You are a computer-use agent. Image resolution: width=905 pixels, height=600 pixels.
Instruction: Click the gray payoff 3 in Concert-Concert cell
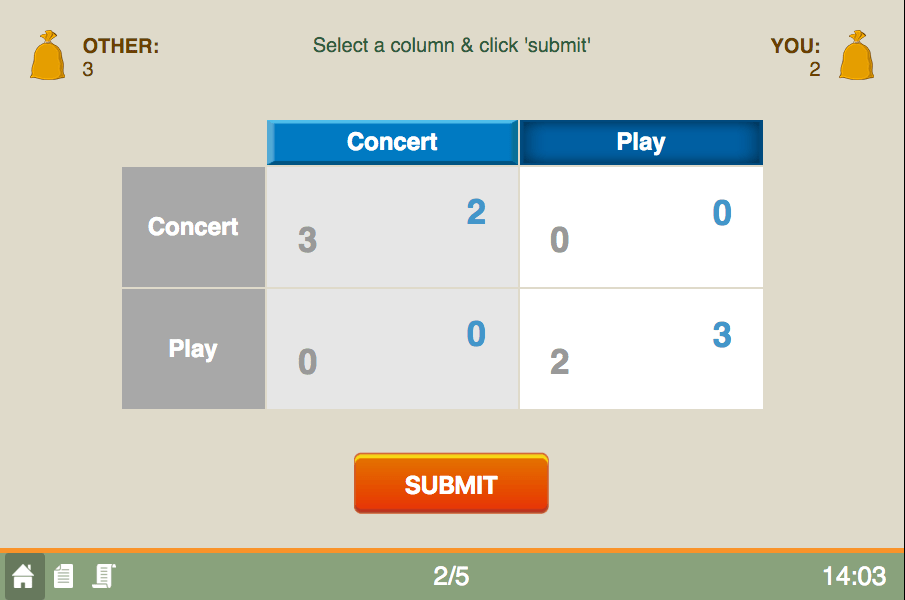pyautogui.click(x=308, y=240)
